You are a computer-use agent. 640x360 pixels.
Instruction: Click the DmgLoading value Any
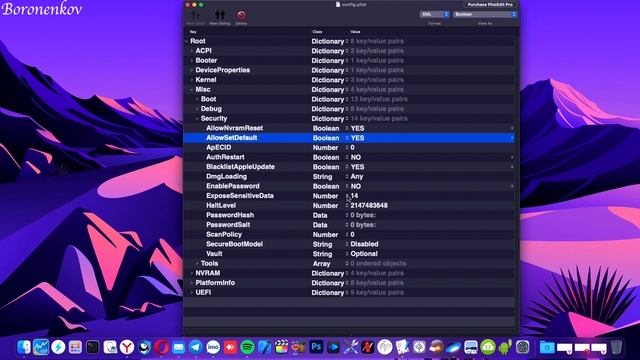[357, 177]
